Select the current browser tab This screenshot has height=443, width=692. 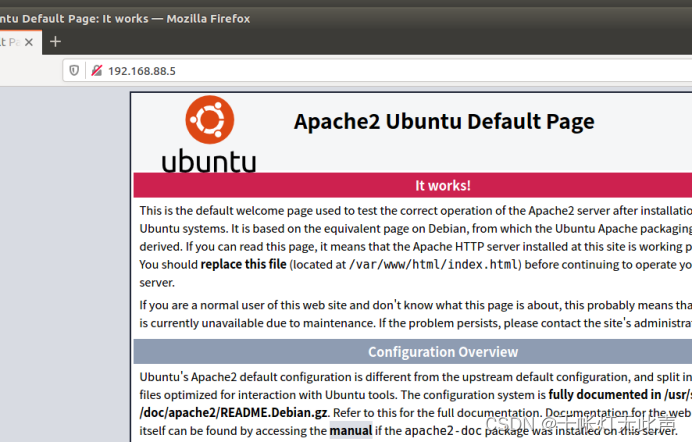[x=21, y=42]
